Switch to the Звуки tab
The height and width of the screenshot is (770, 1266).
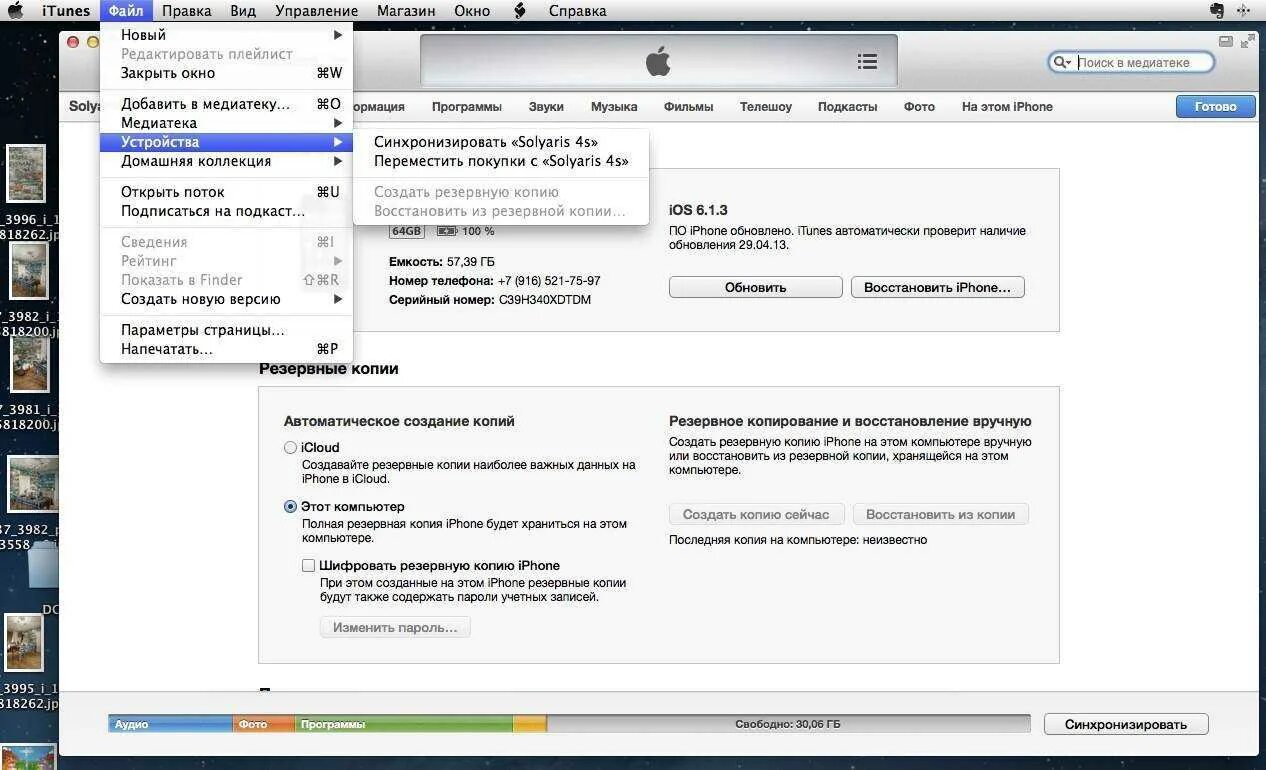tap(546, 107)
